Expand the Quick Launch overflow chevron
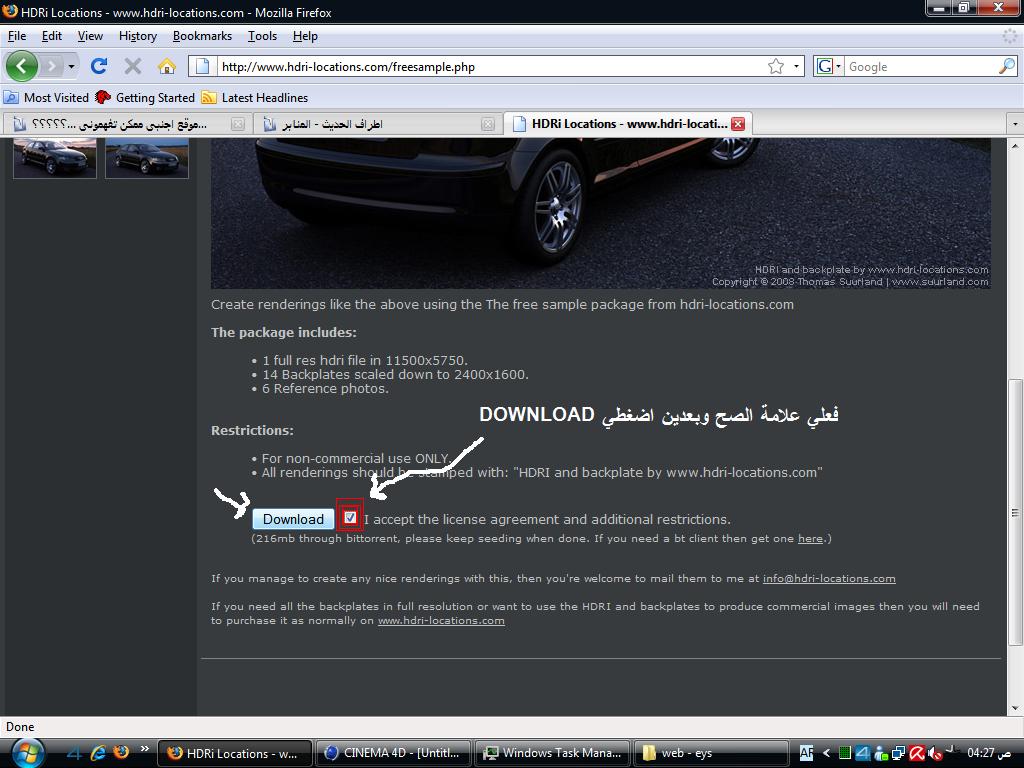1024x768 pixels. click(144, 748)
